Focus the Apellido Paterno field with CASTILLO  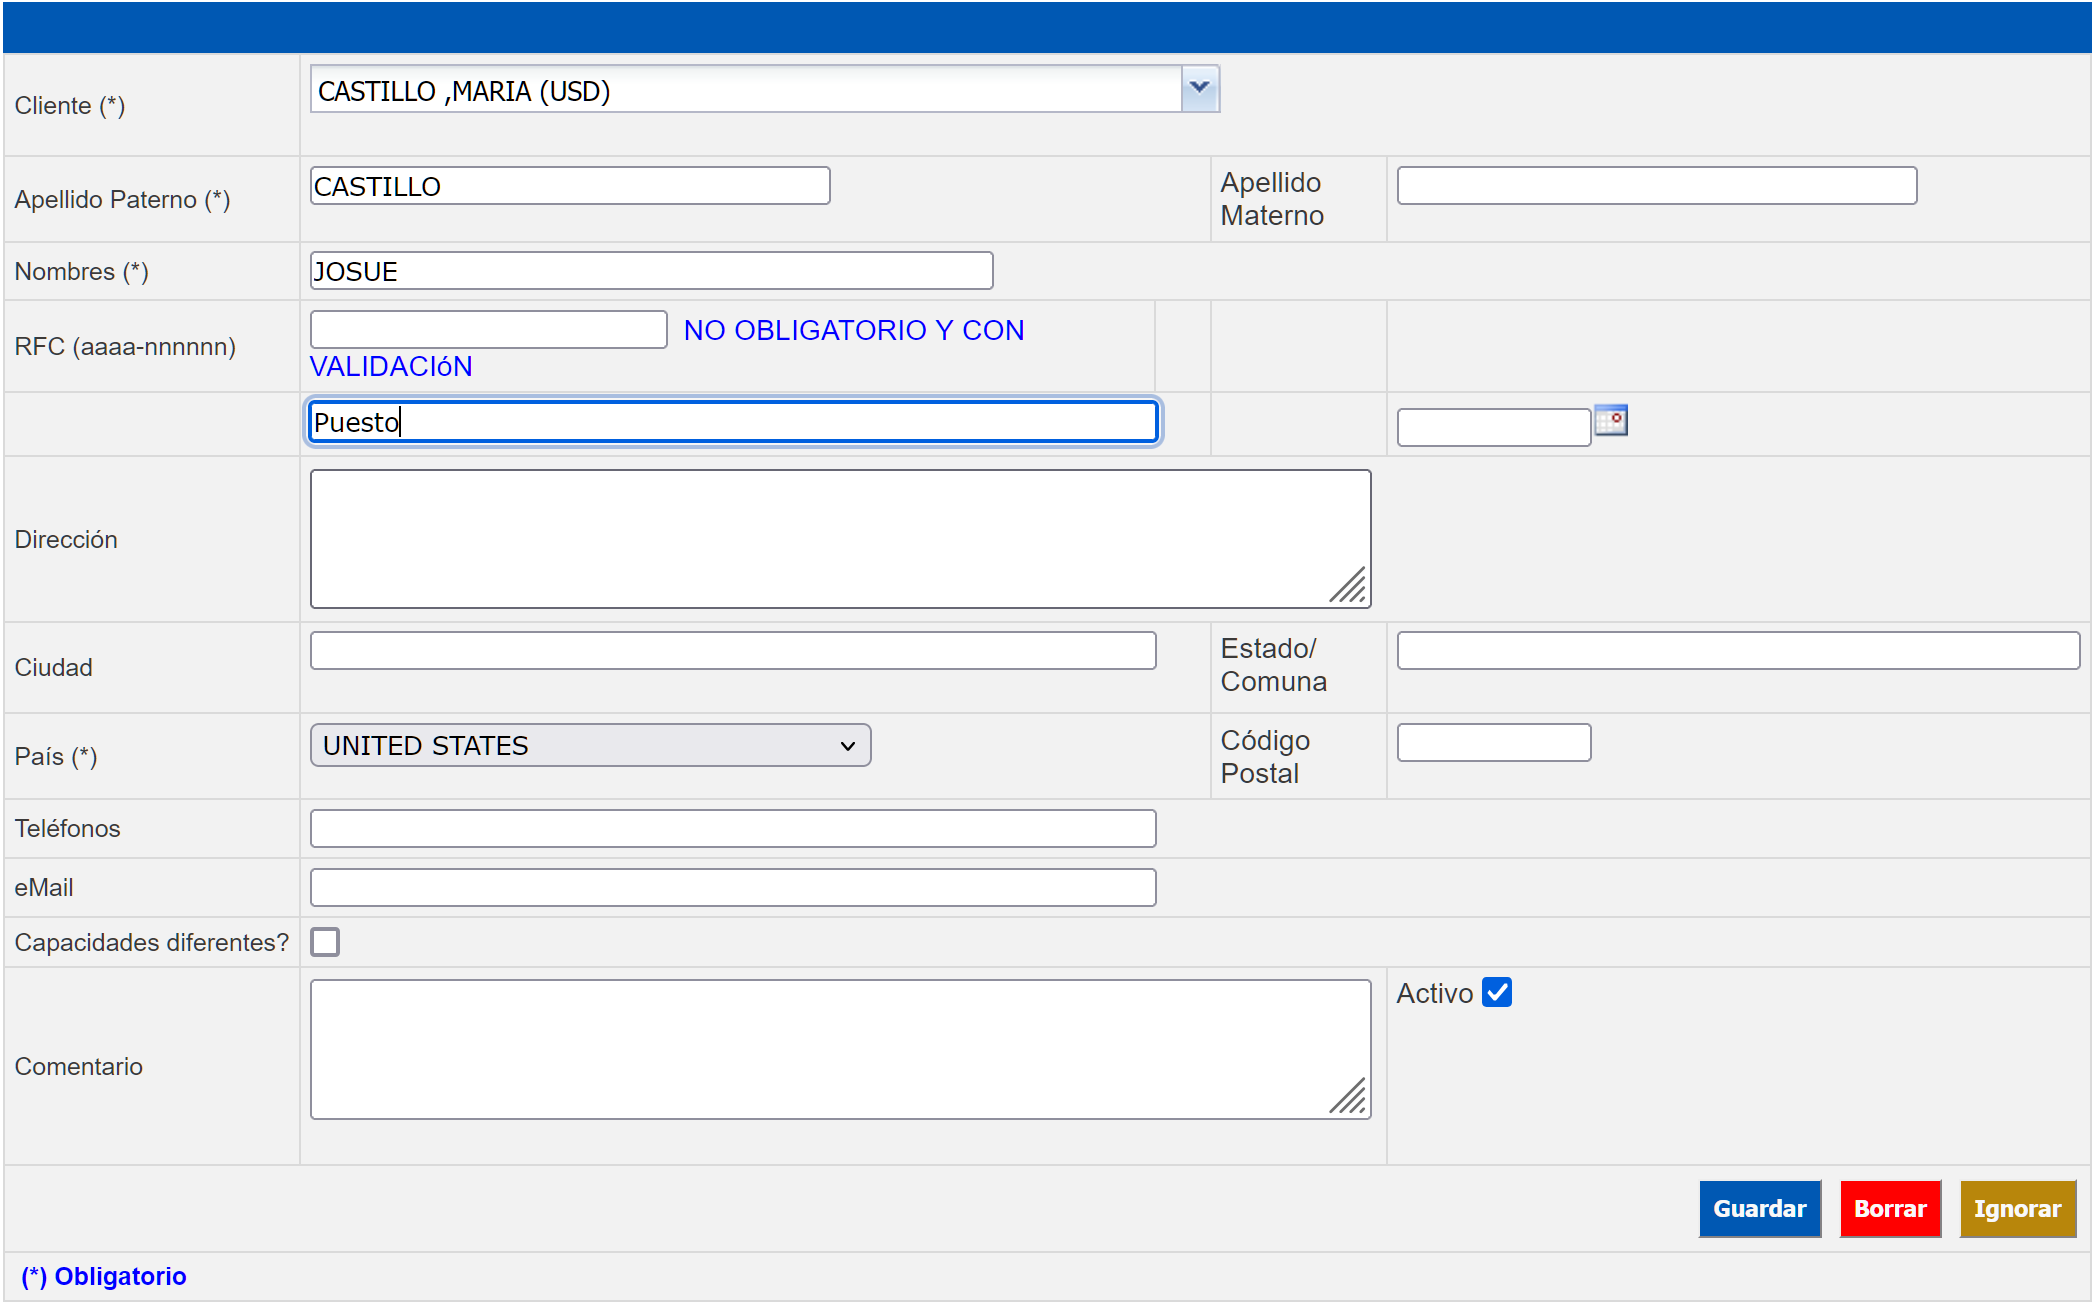pyautogui.click(x=570, y=186)
